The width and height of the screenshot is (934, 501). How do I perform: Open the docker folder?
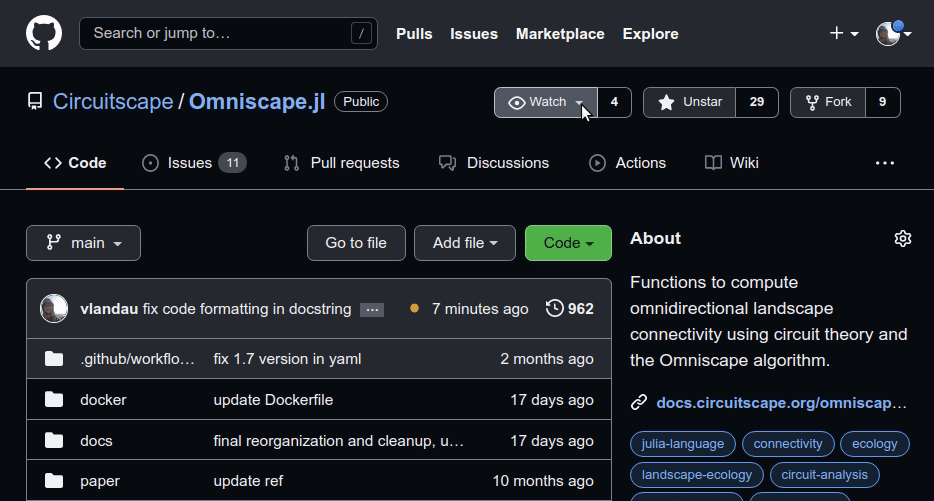pos(103,400)
